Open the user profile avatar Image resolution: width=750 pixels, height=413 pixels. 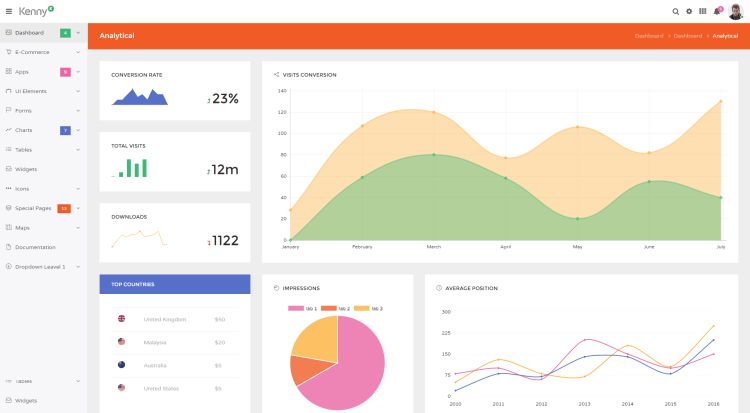pos(735,11)
